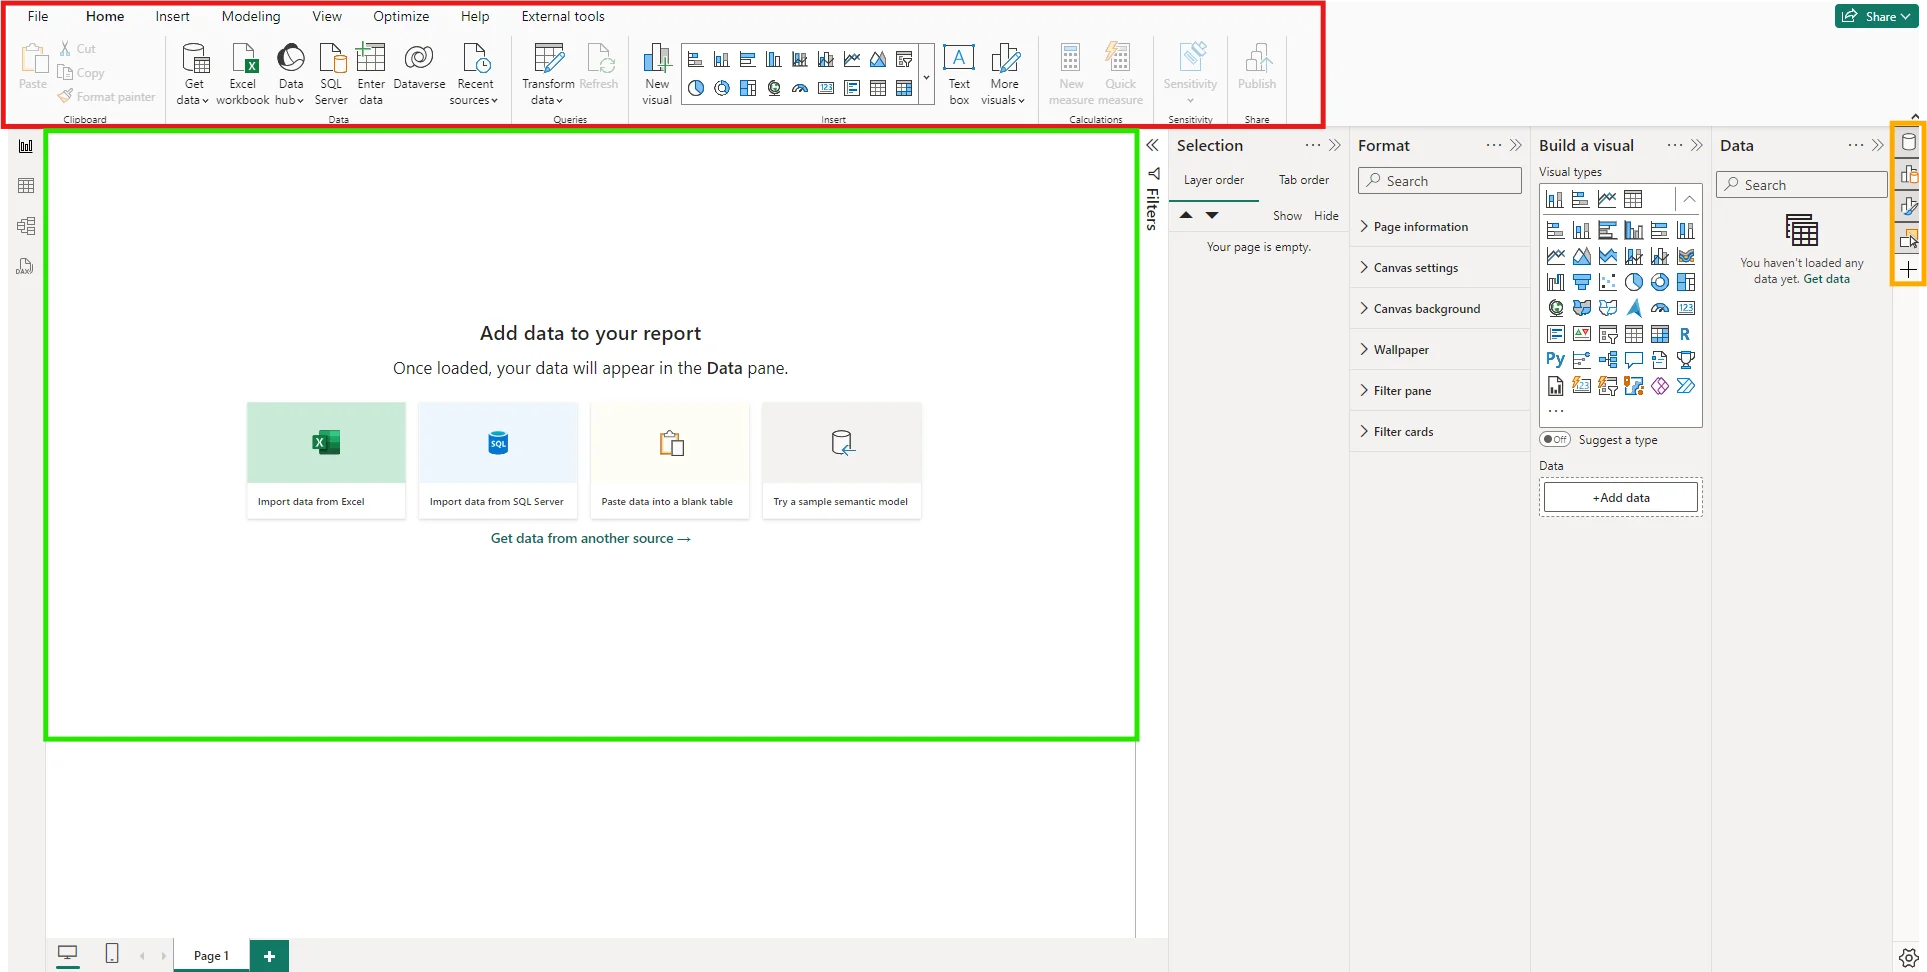Click Import data from Excel card

(x=326, y=460)
